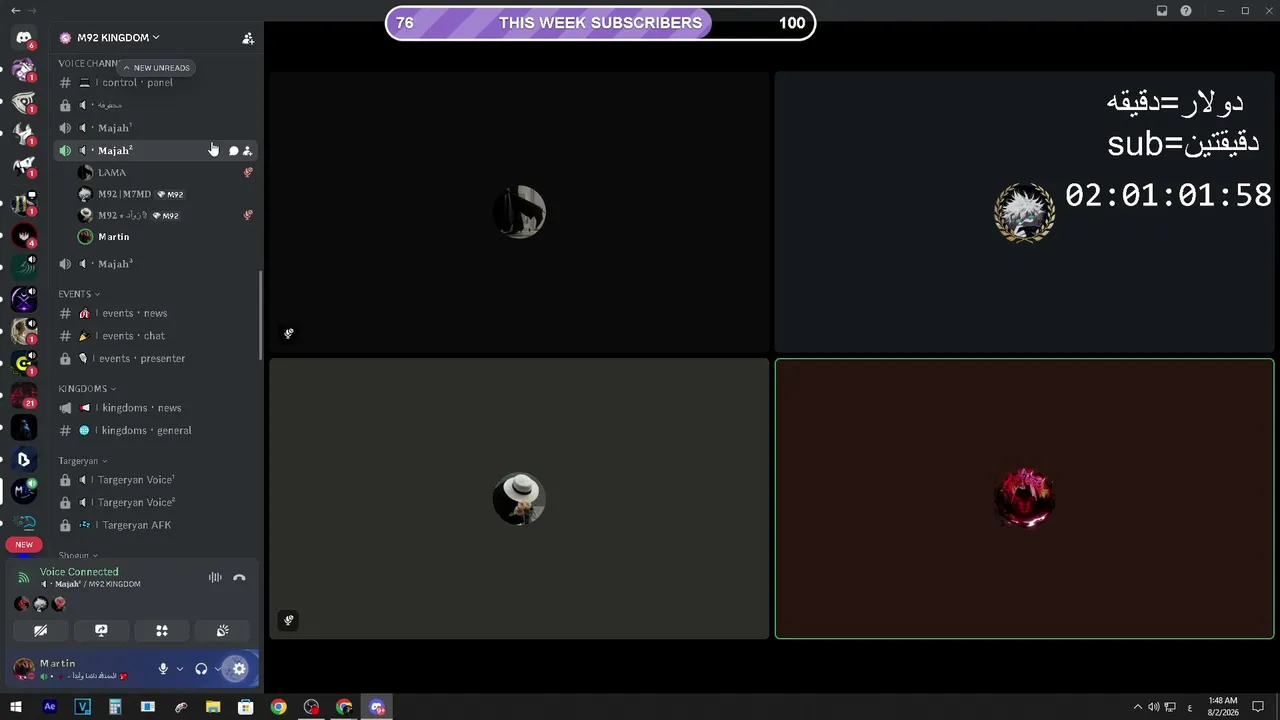Open user settings gear
Image resolution: width=1280 pixels, height=720 pixels.
[x=239, y=669]
